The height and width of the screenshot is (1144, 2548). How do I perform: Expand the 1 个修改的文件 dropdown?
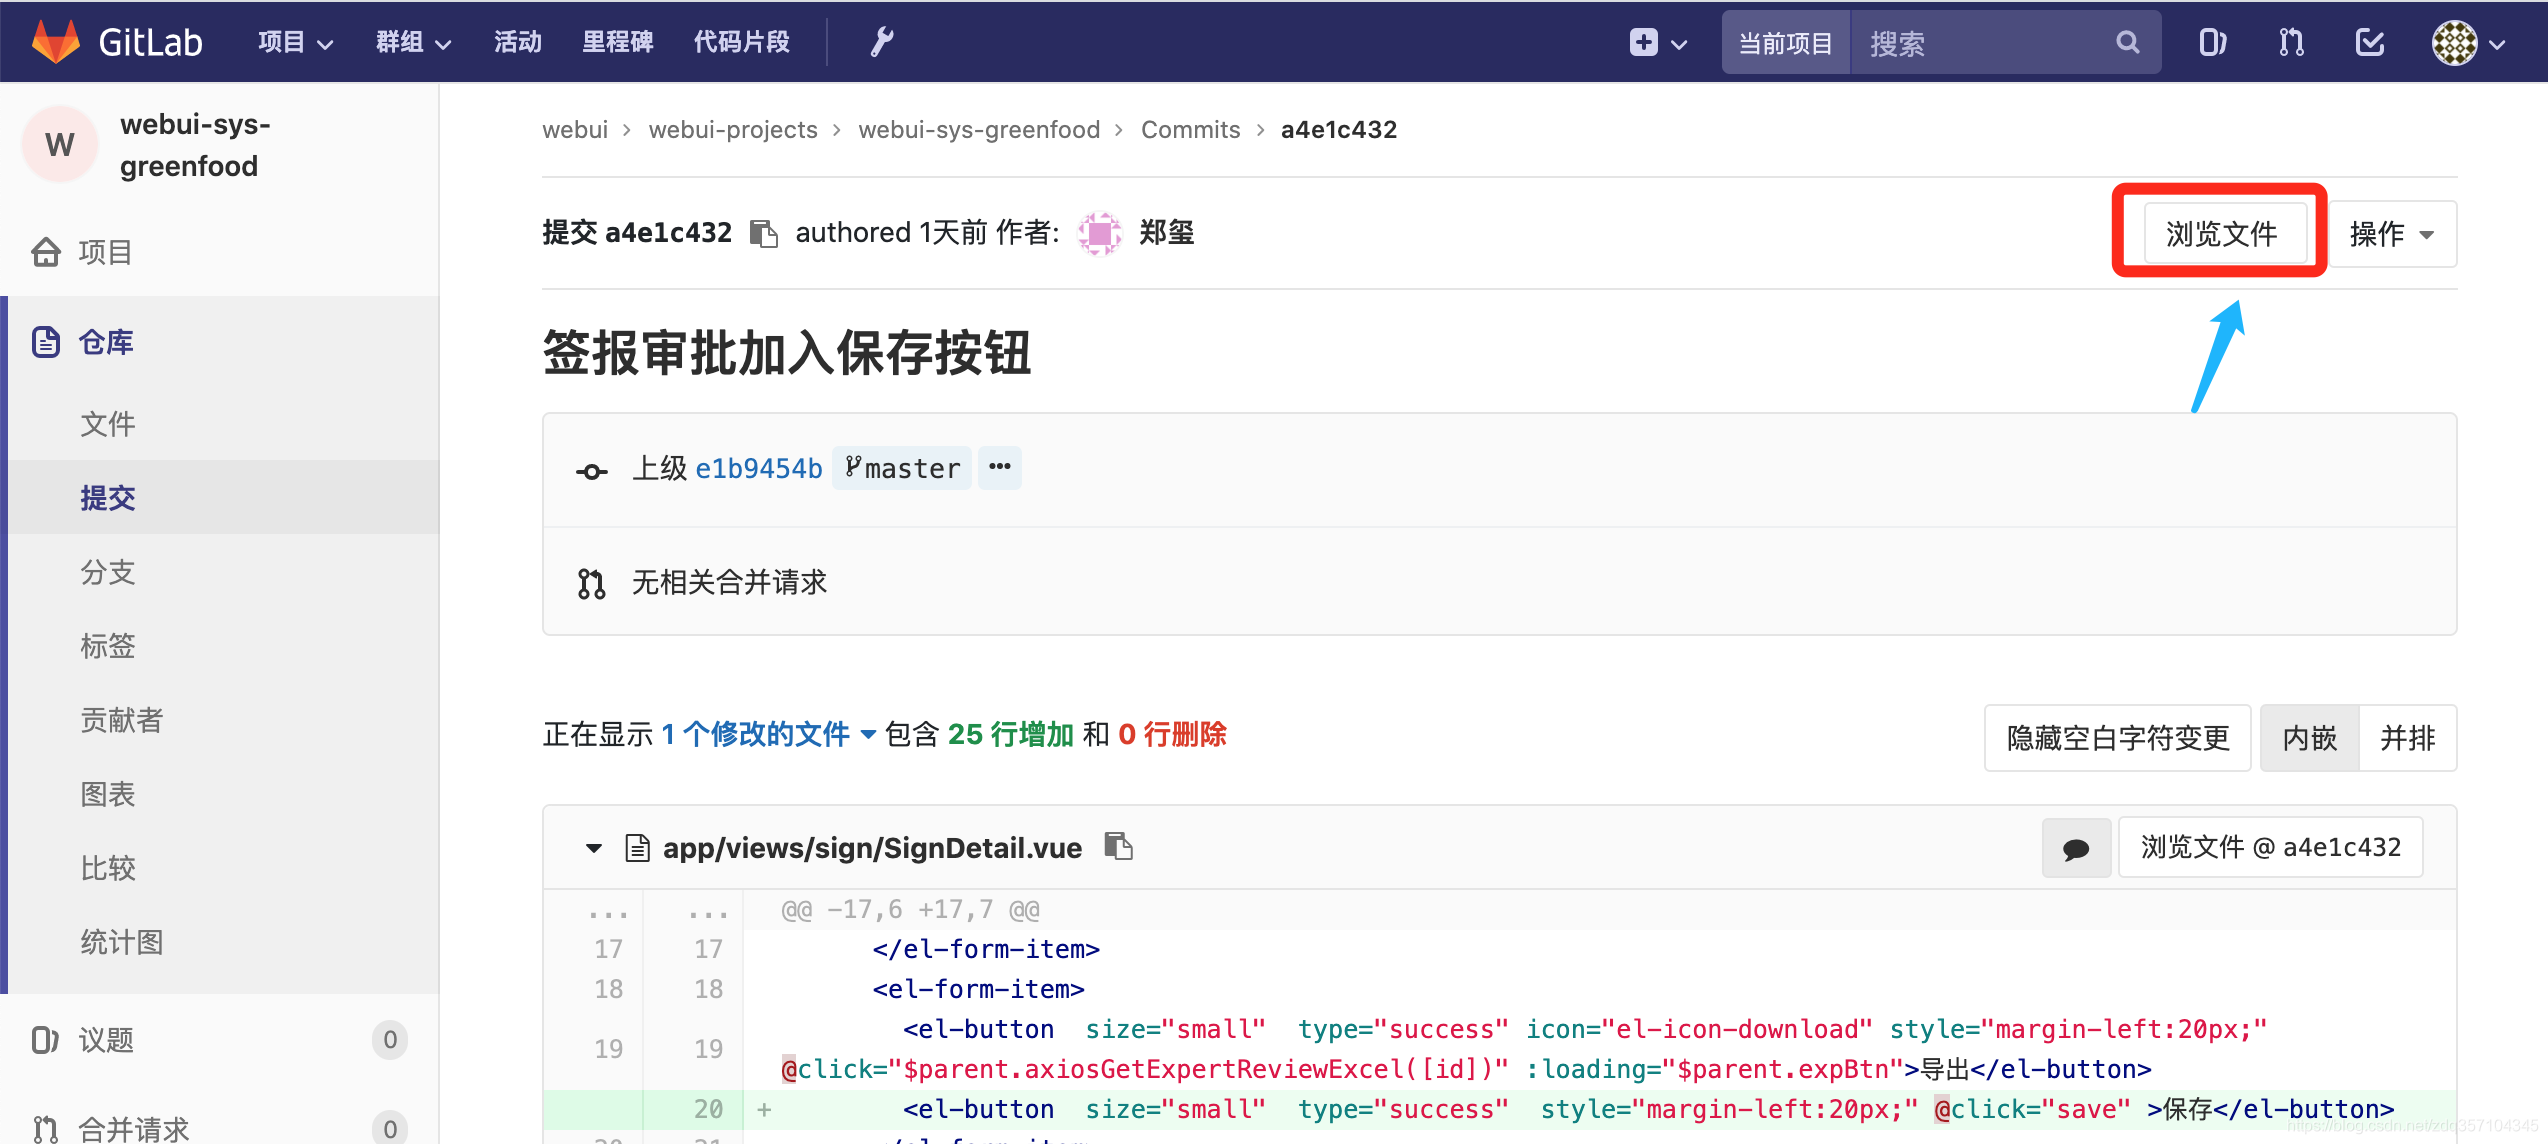click(768, 734)
